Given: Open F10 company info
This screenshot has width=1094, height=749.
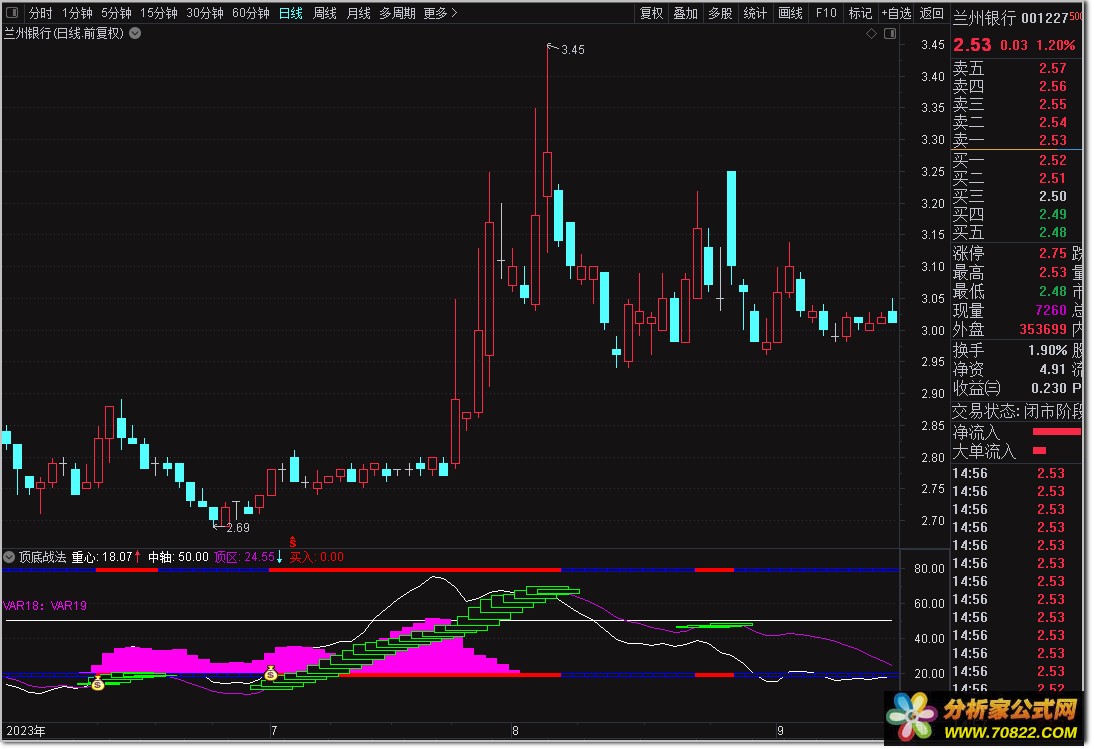Looking at the screenshot, I should (x=826, y=13).
